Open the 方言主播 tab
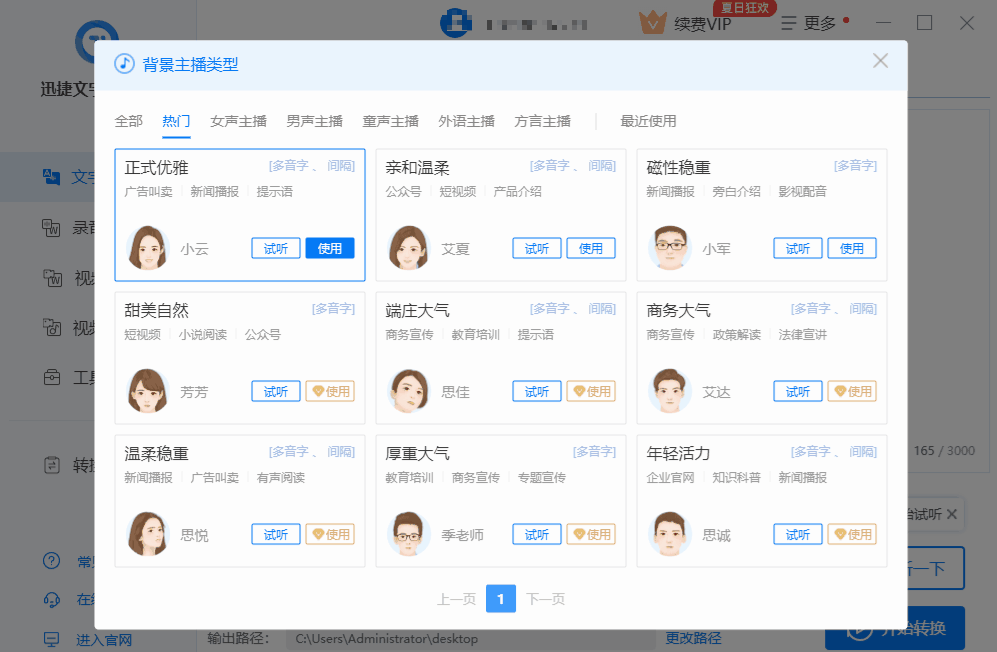 tap(542, 121)
